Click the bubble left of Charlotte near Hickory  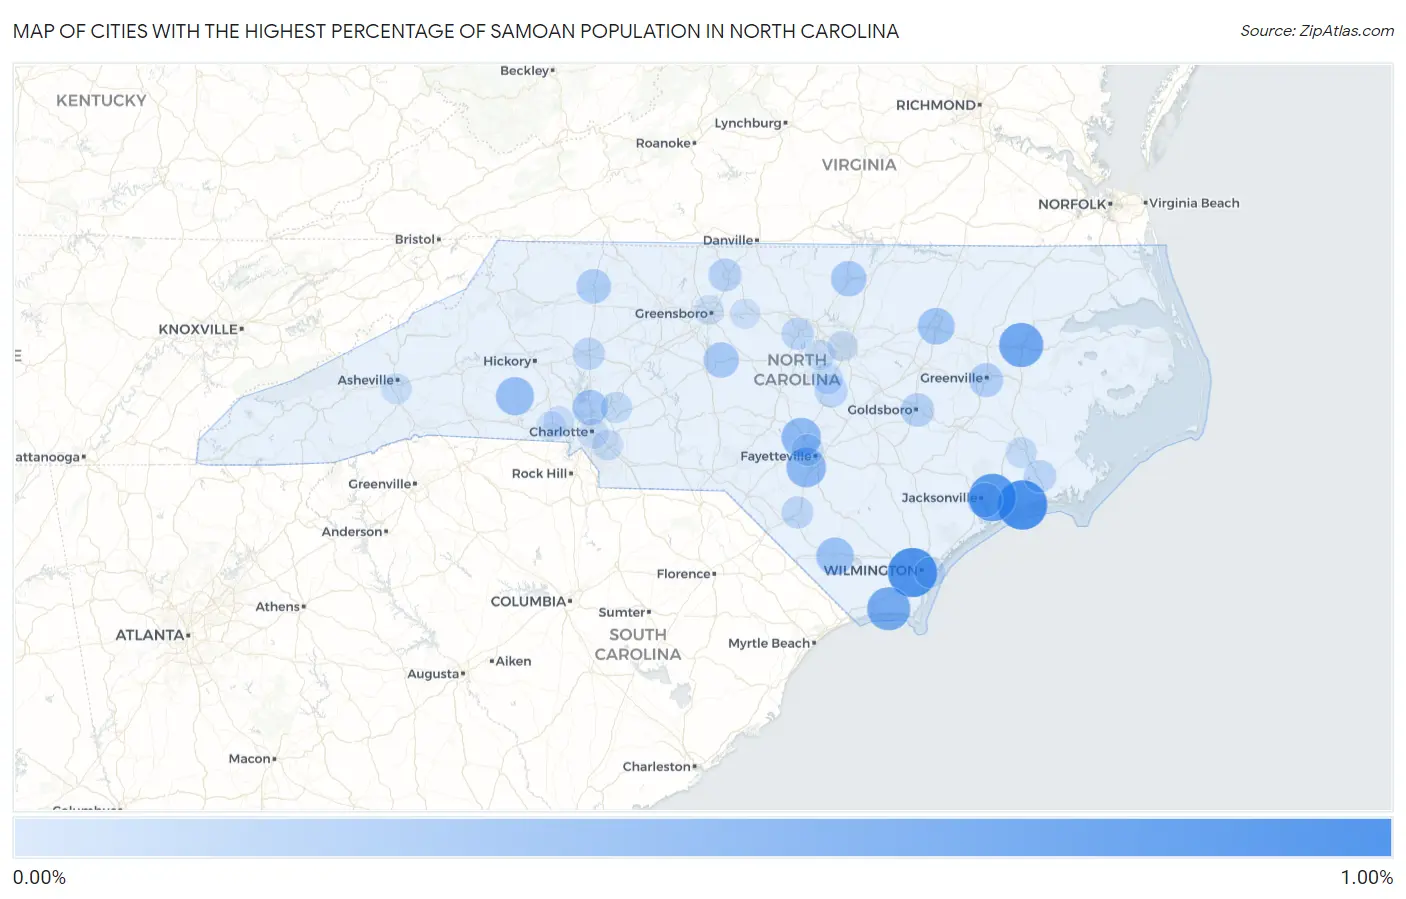point(515,396)
